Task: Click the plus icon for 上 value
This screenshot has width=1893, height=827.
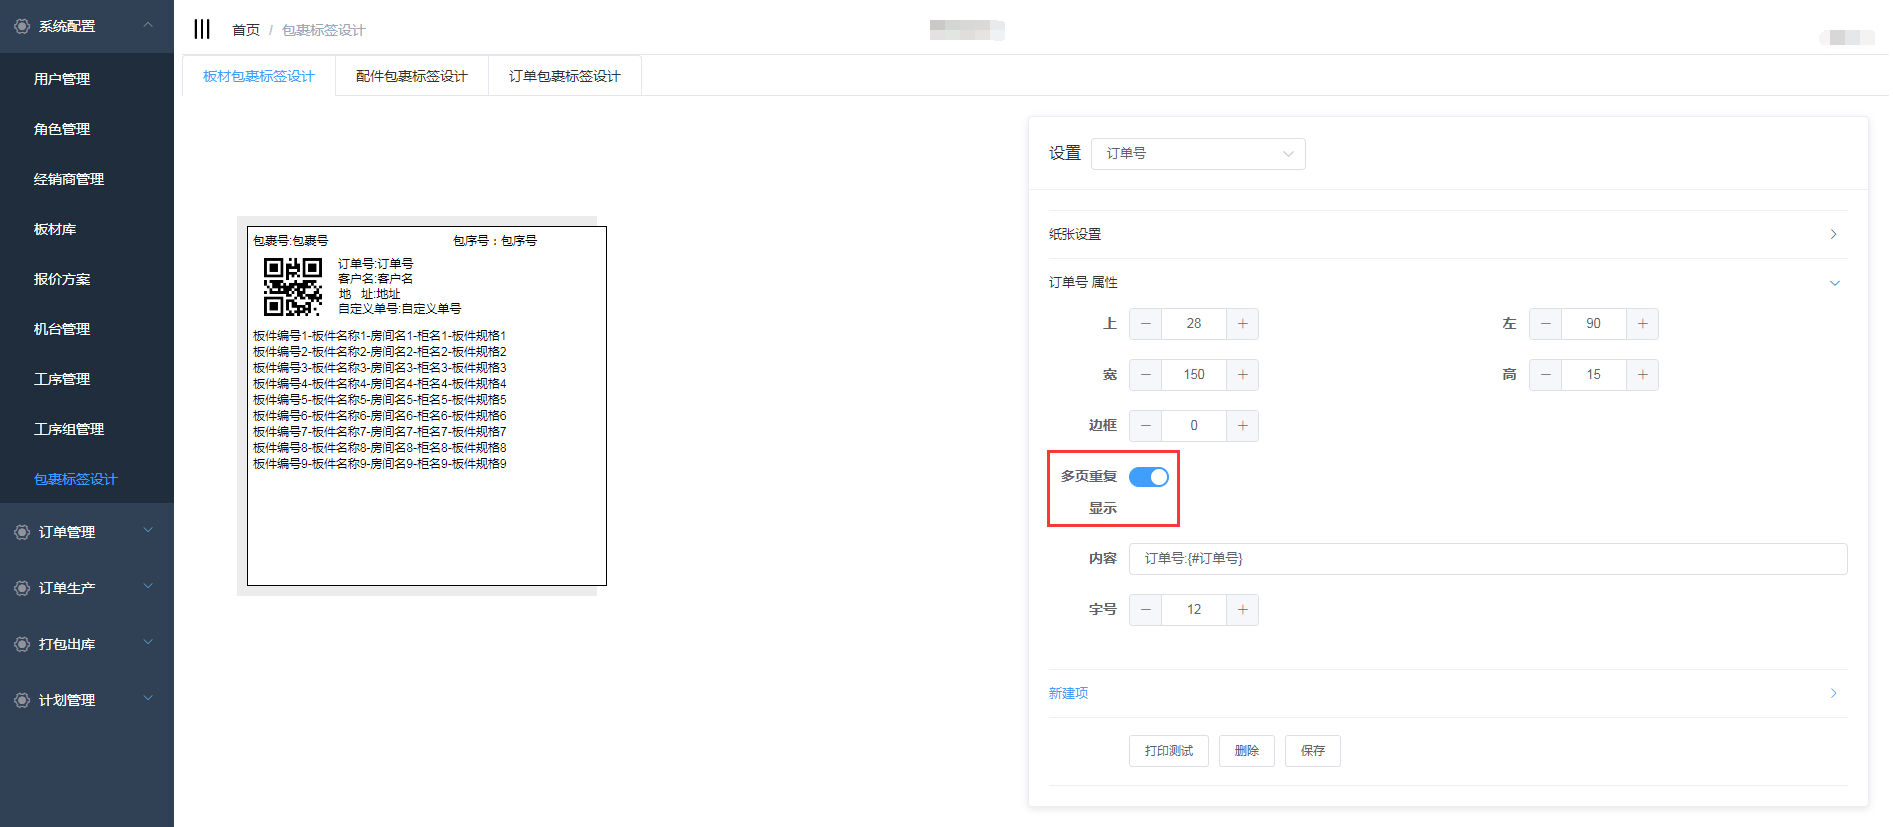Action: pyautogui.click(x=1242, y=324)
